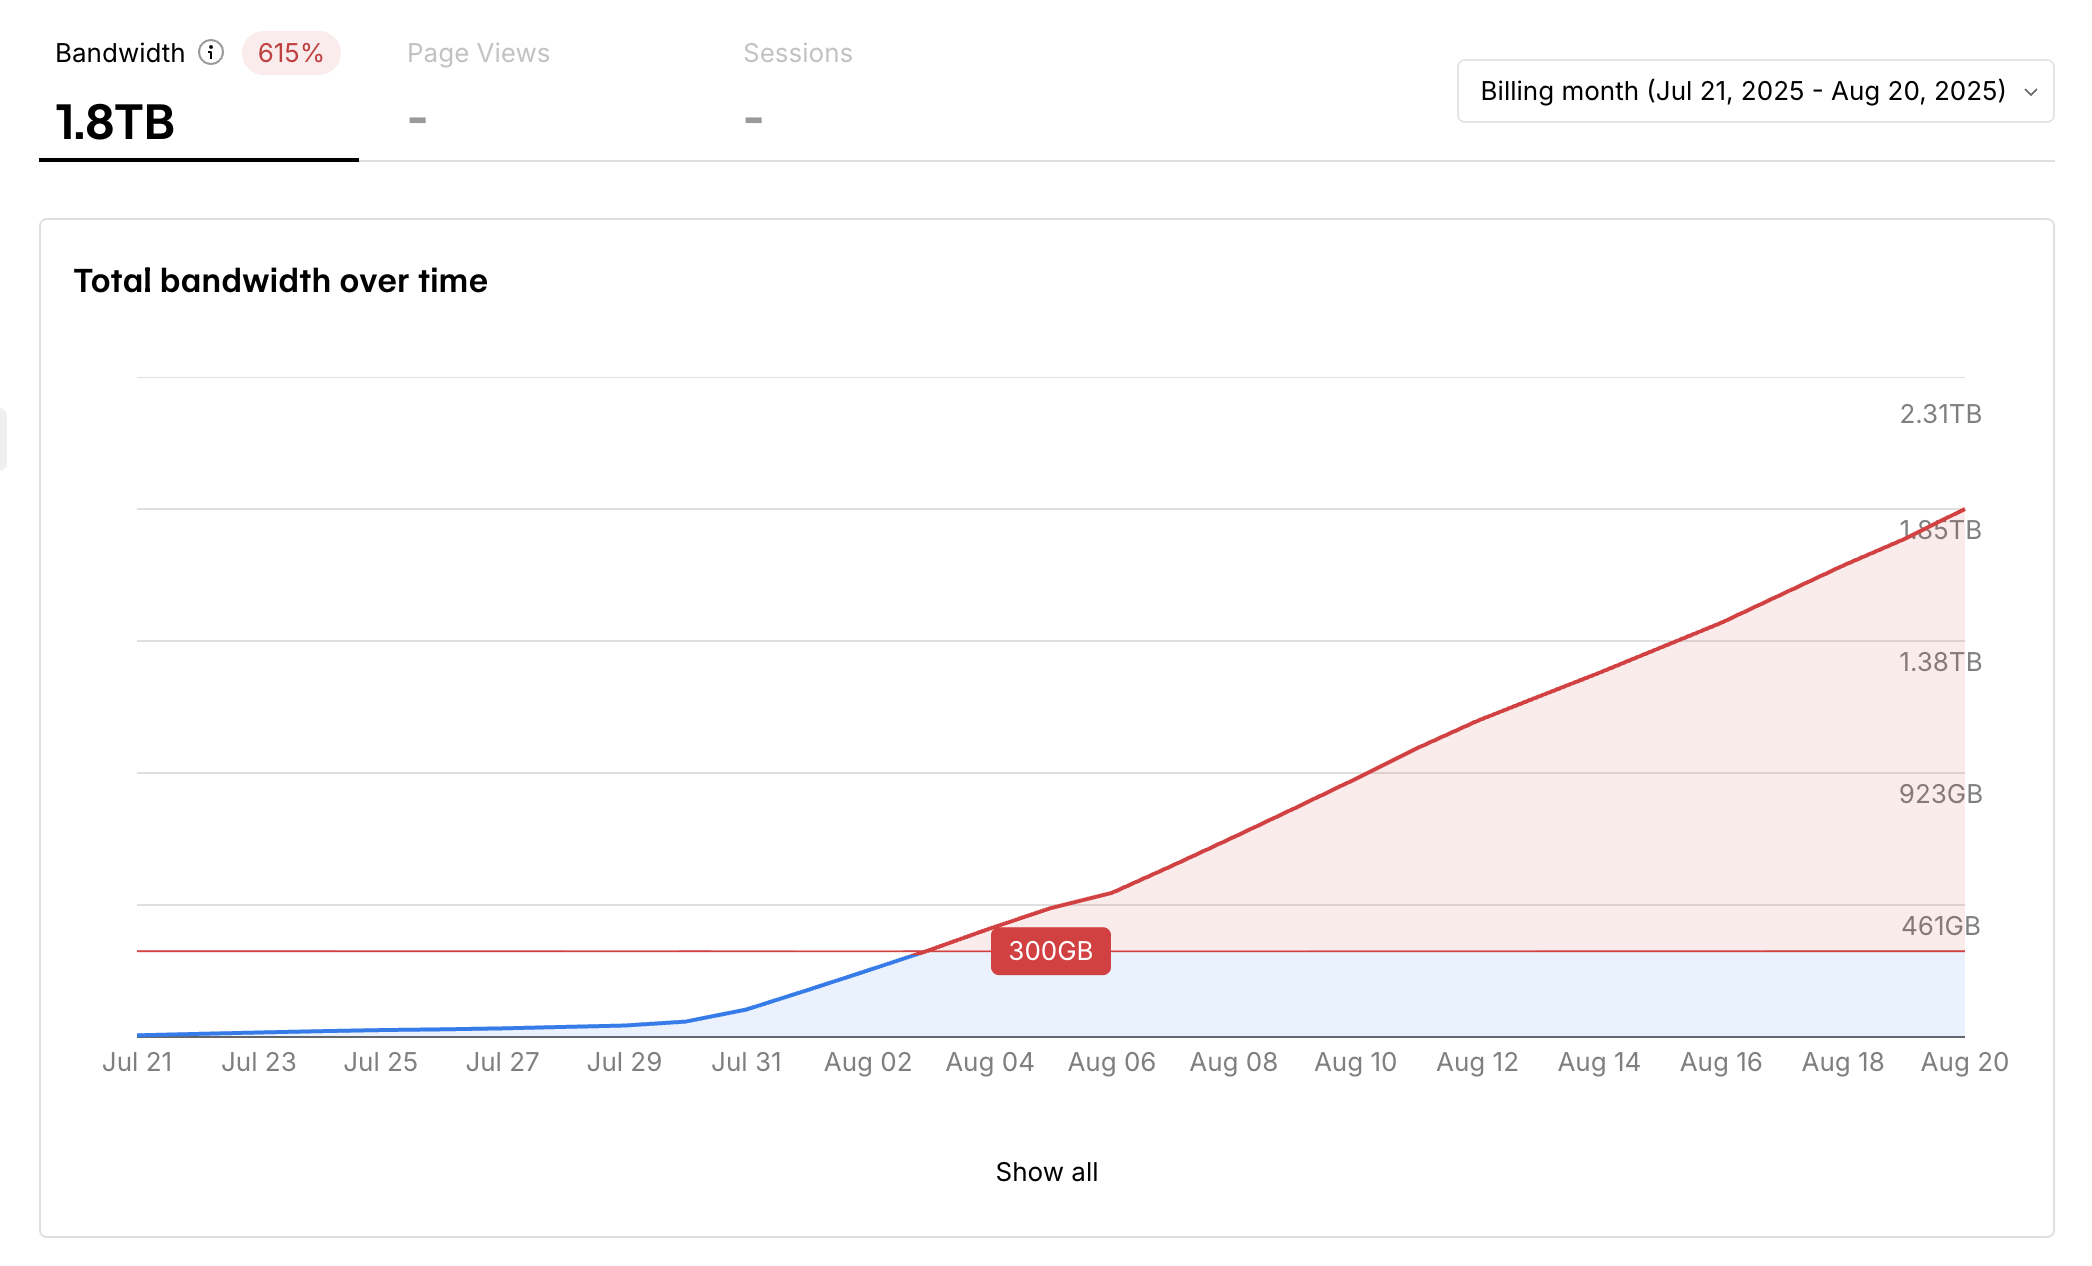
Task: Select the Bandwidth tab
Action: point(120,53)
